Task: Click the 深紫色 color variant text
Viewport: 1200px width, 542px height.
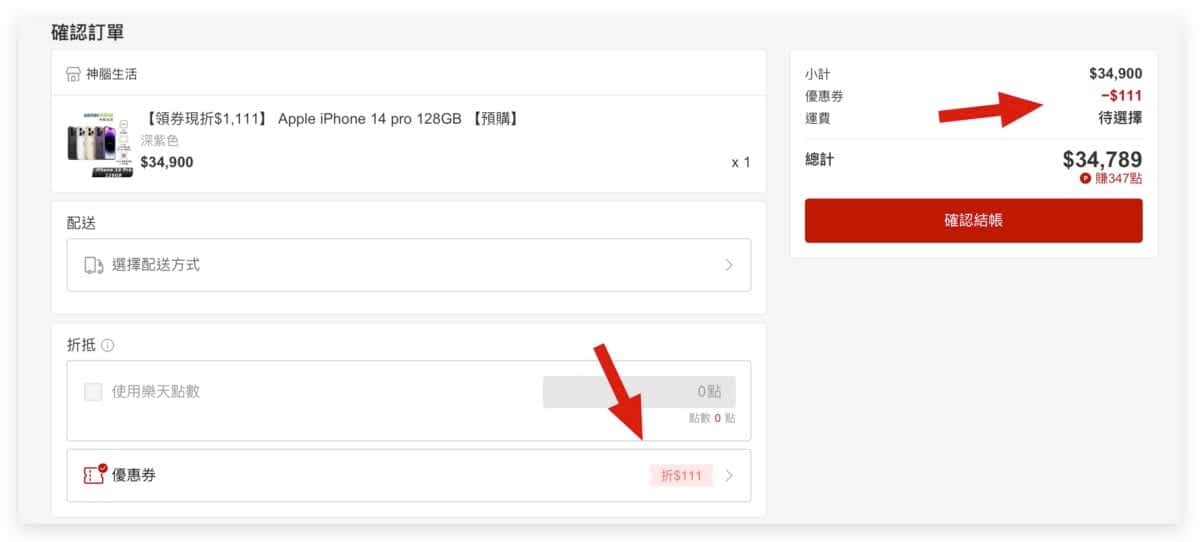Action: (159, 141)
